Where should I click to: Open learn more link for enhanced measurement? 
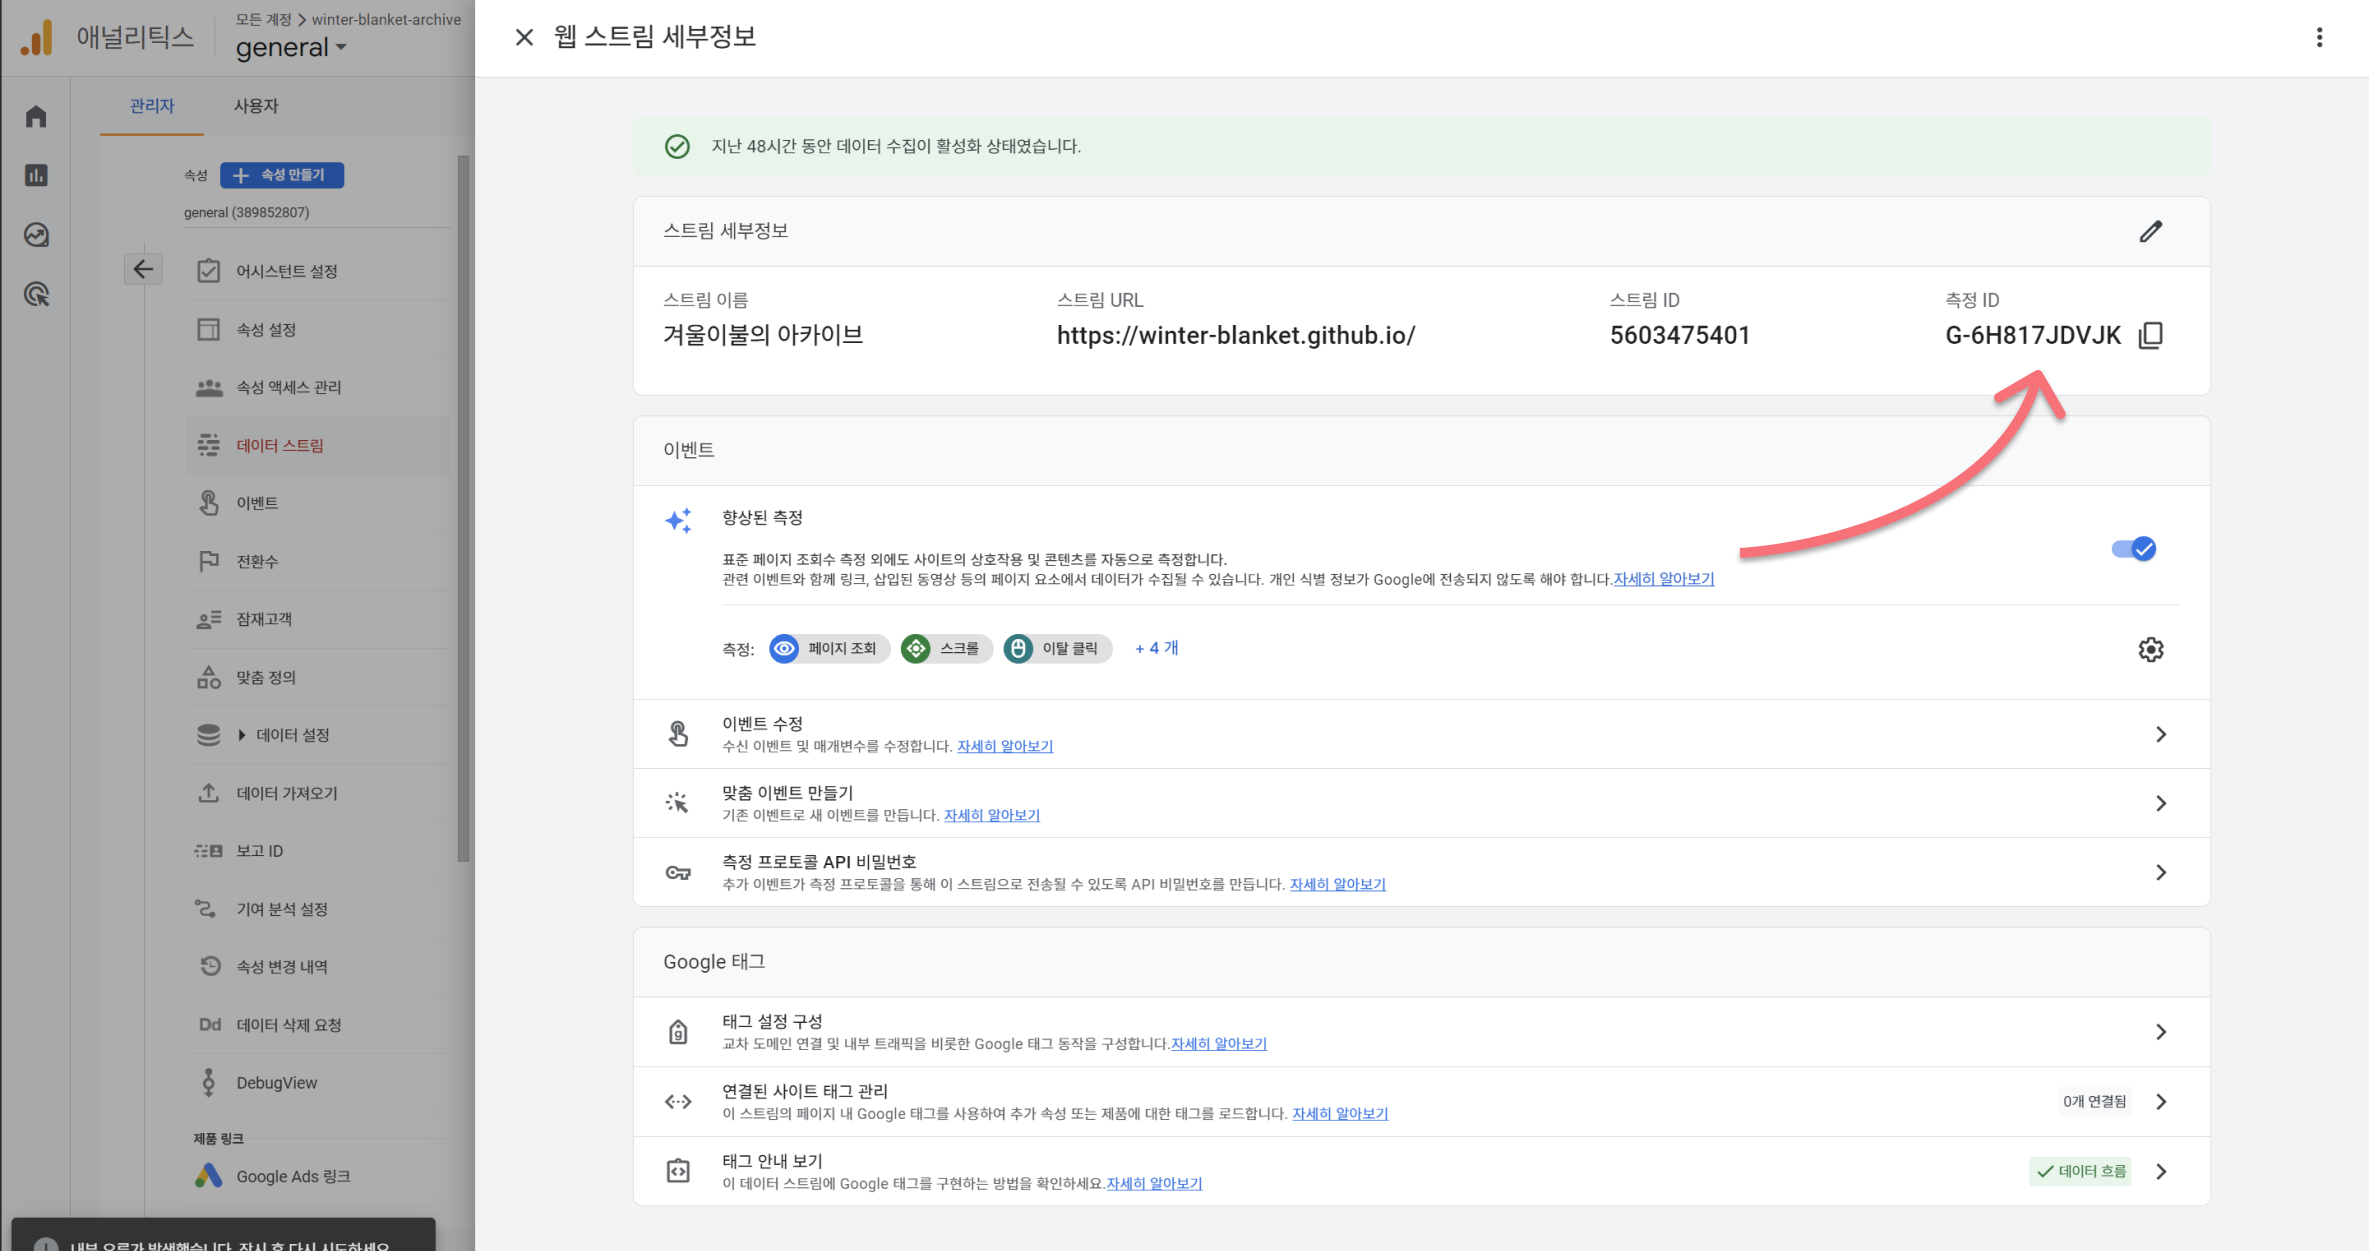coord(1664,579)
